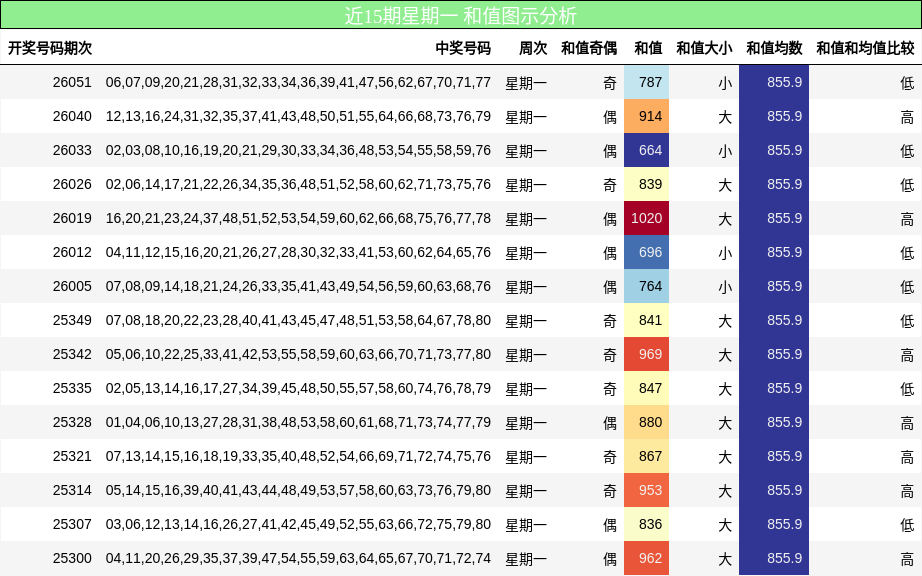Viewport: 922px width, 576px height.
Task: Click the red 1020 sum value cell
Action: [x=646, y=217]
